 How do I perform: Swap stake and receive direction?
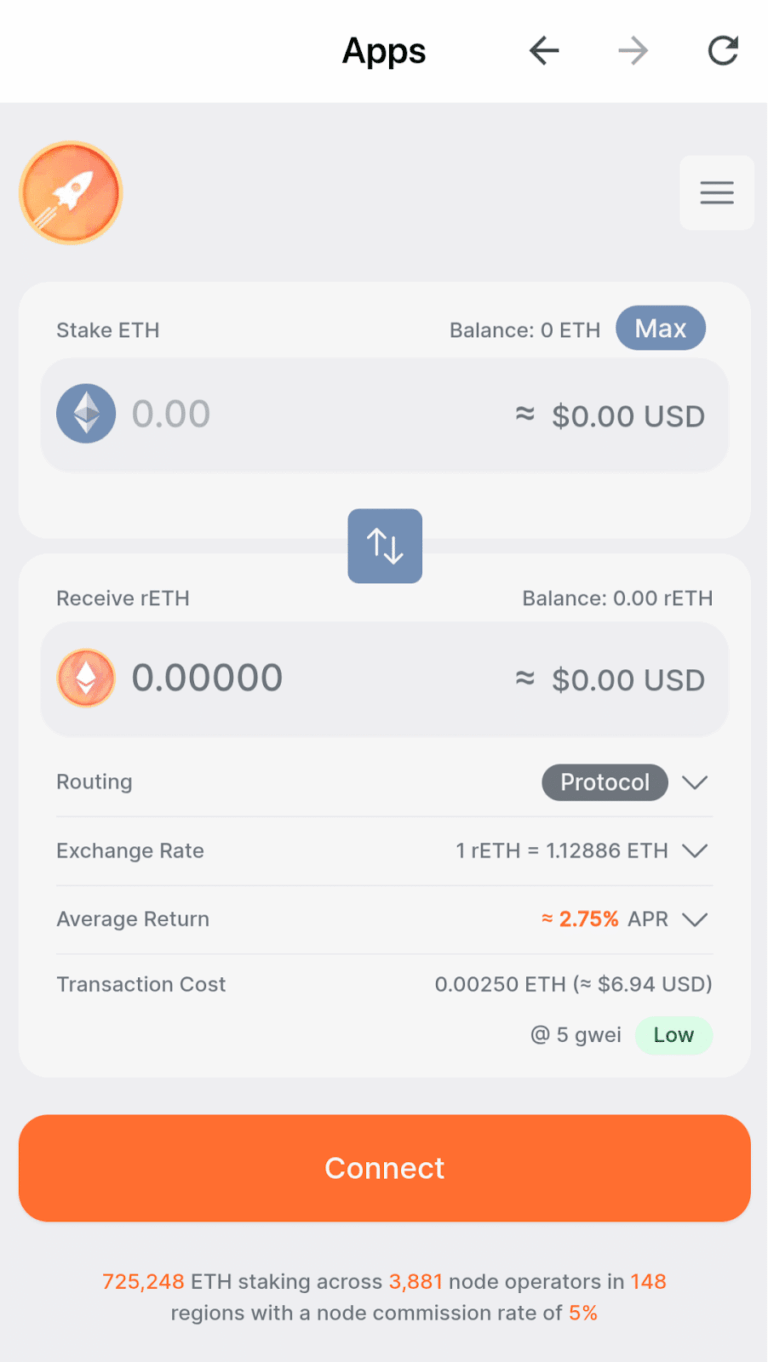(x=385, y=546)
